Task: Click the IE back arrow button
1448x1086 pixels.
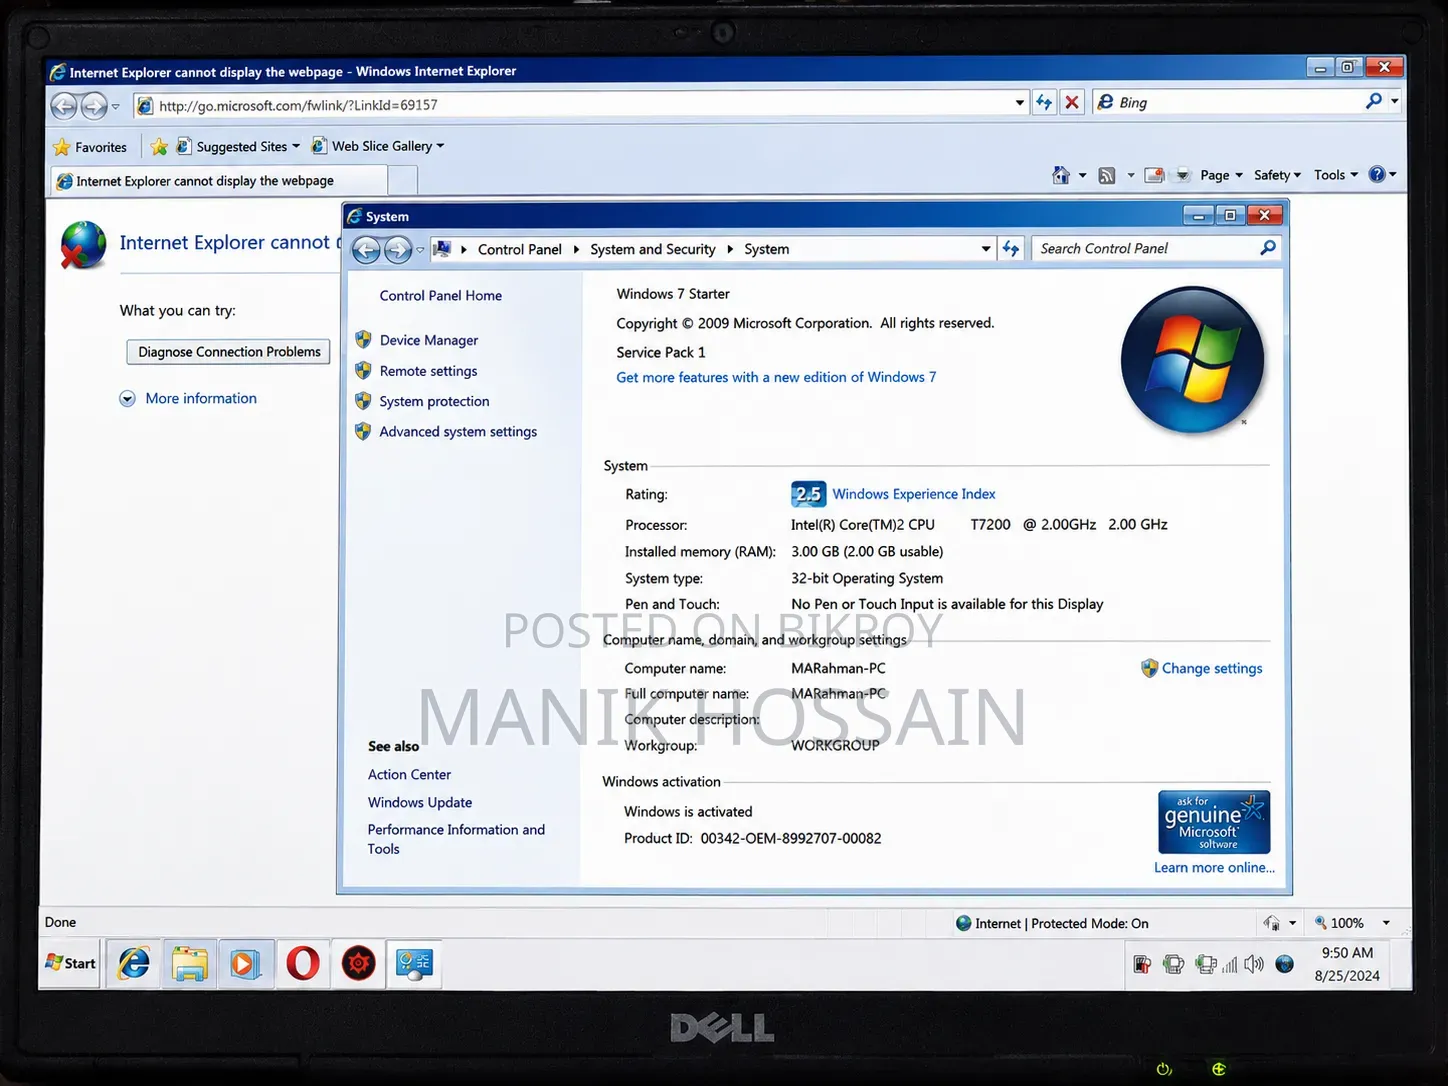Action: click(64, 105)
